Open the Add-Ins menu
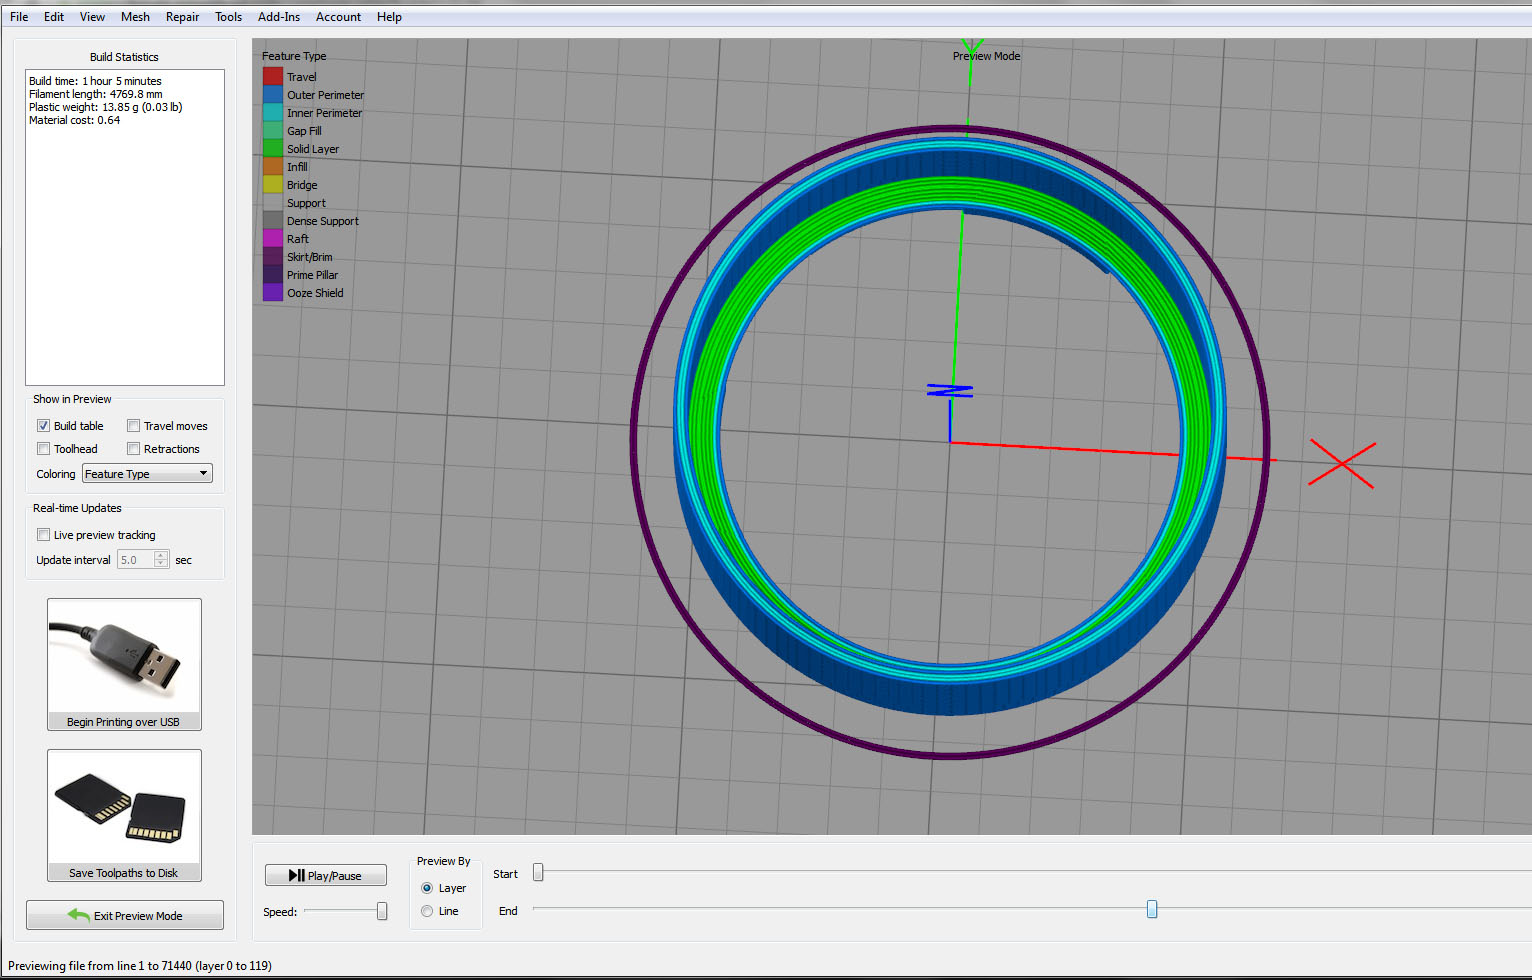The width and height of the screenshot is (1532, 980). tap(279, 17)
